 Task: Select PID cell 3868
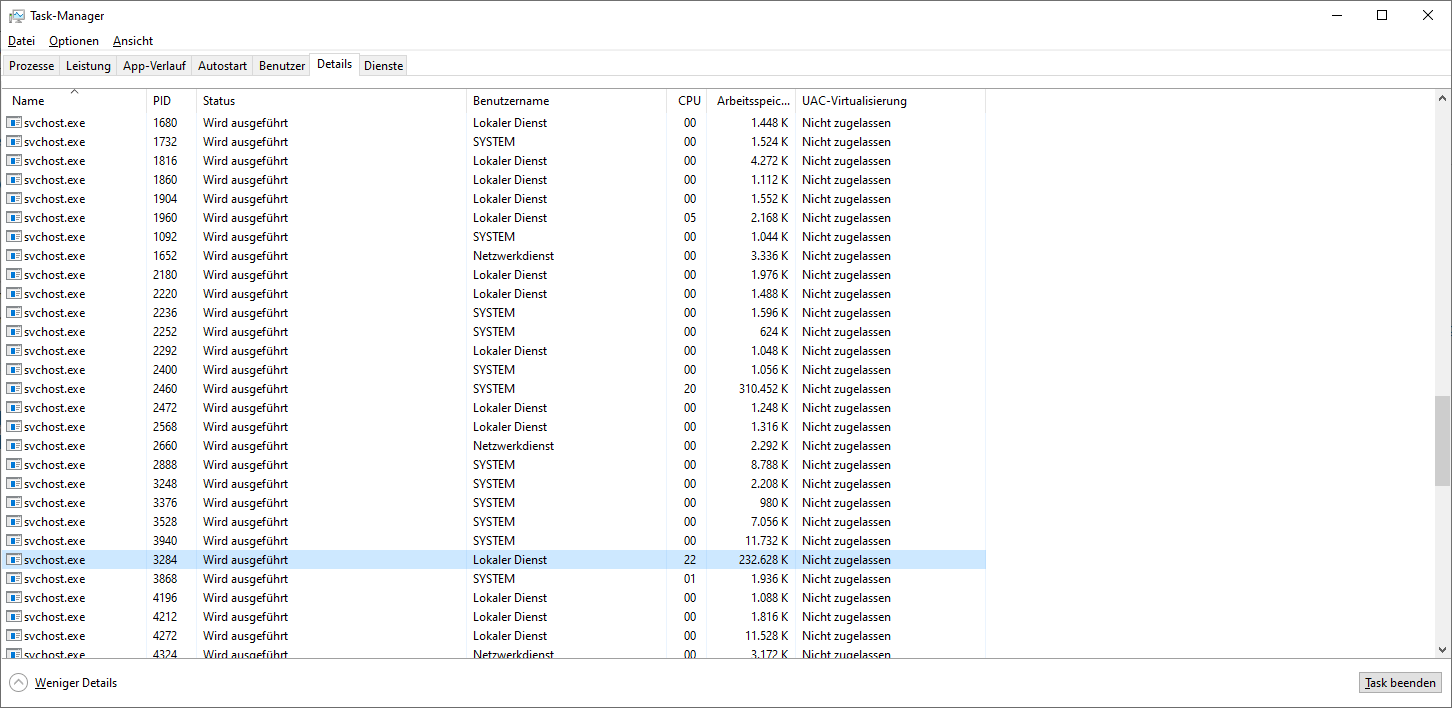point(165,579)
